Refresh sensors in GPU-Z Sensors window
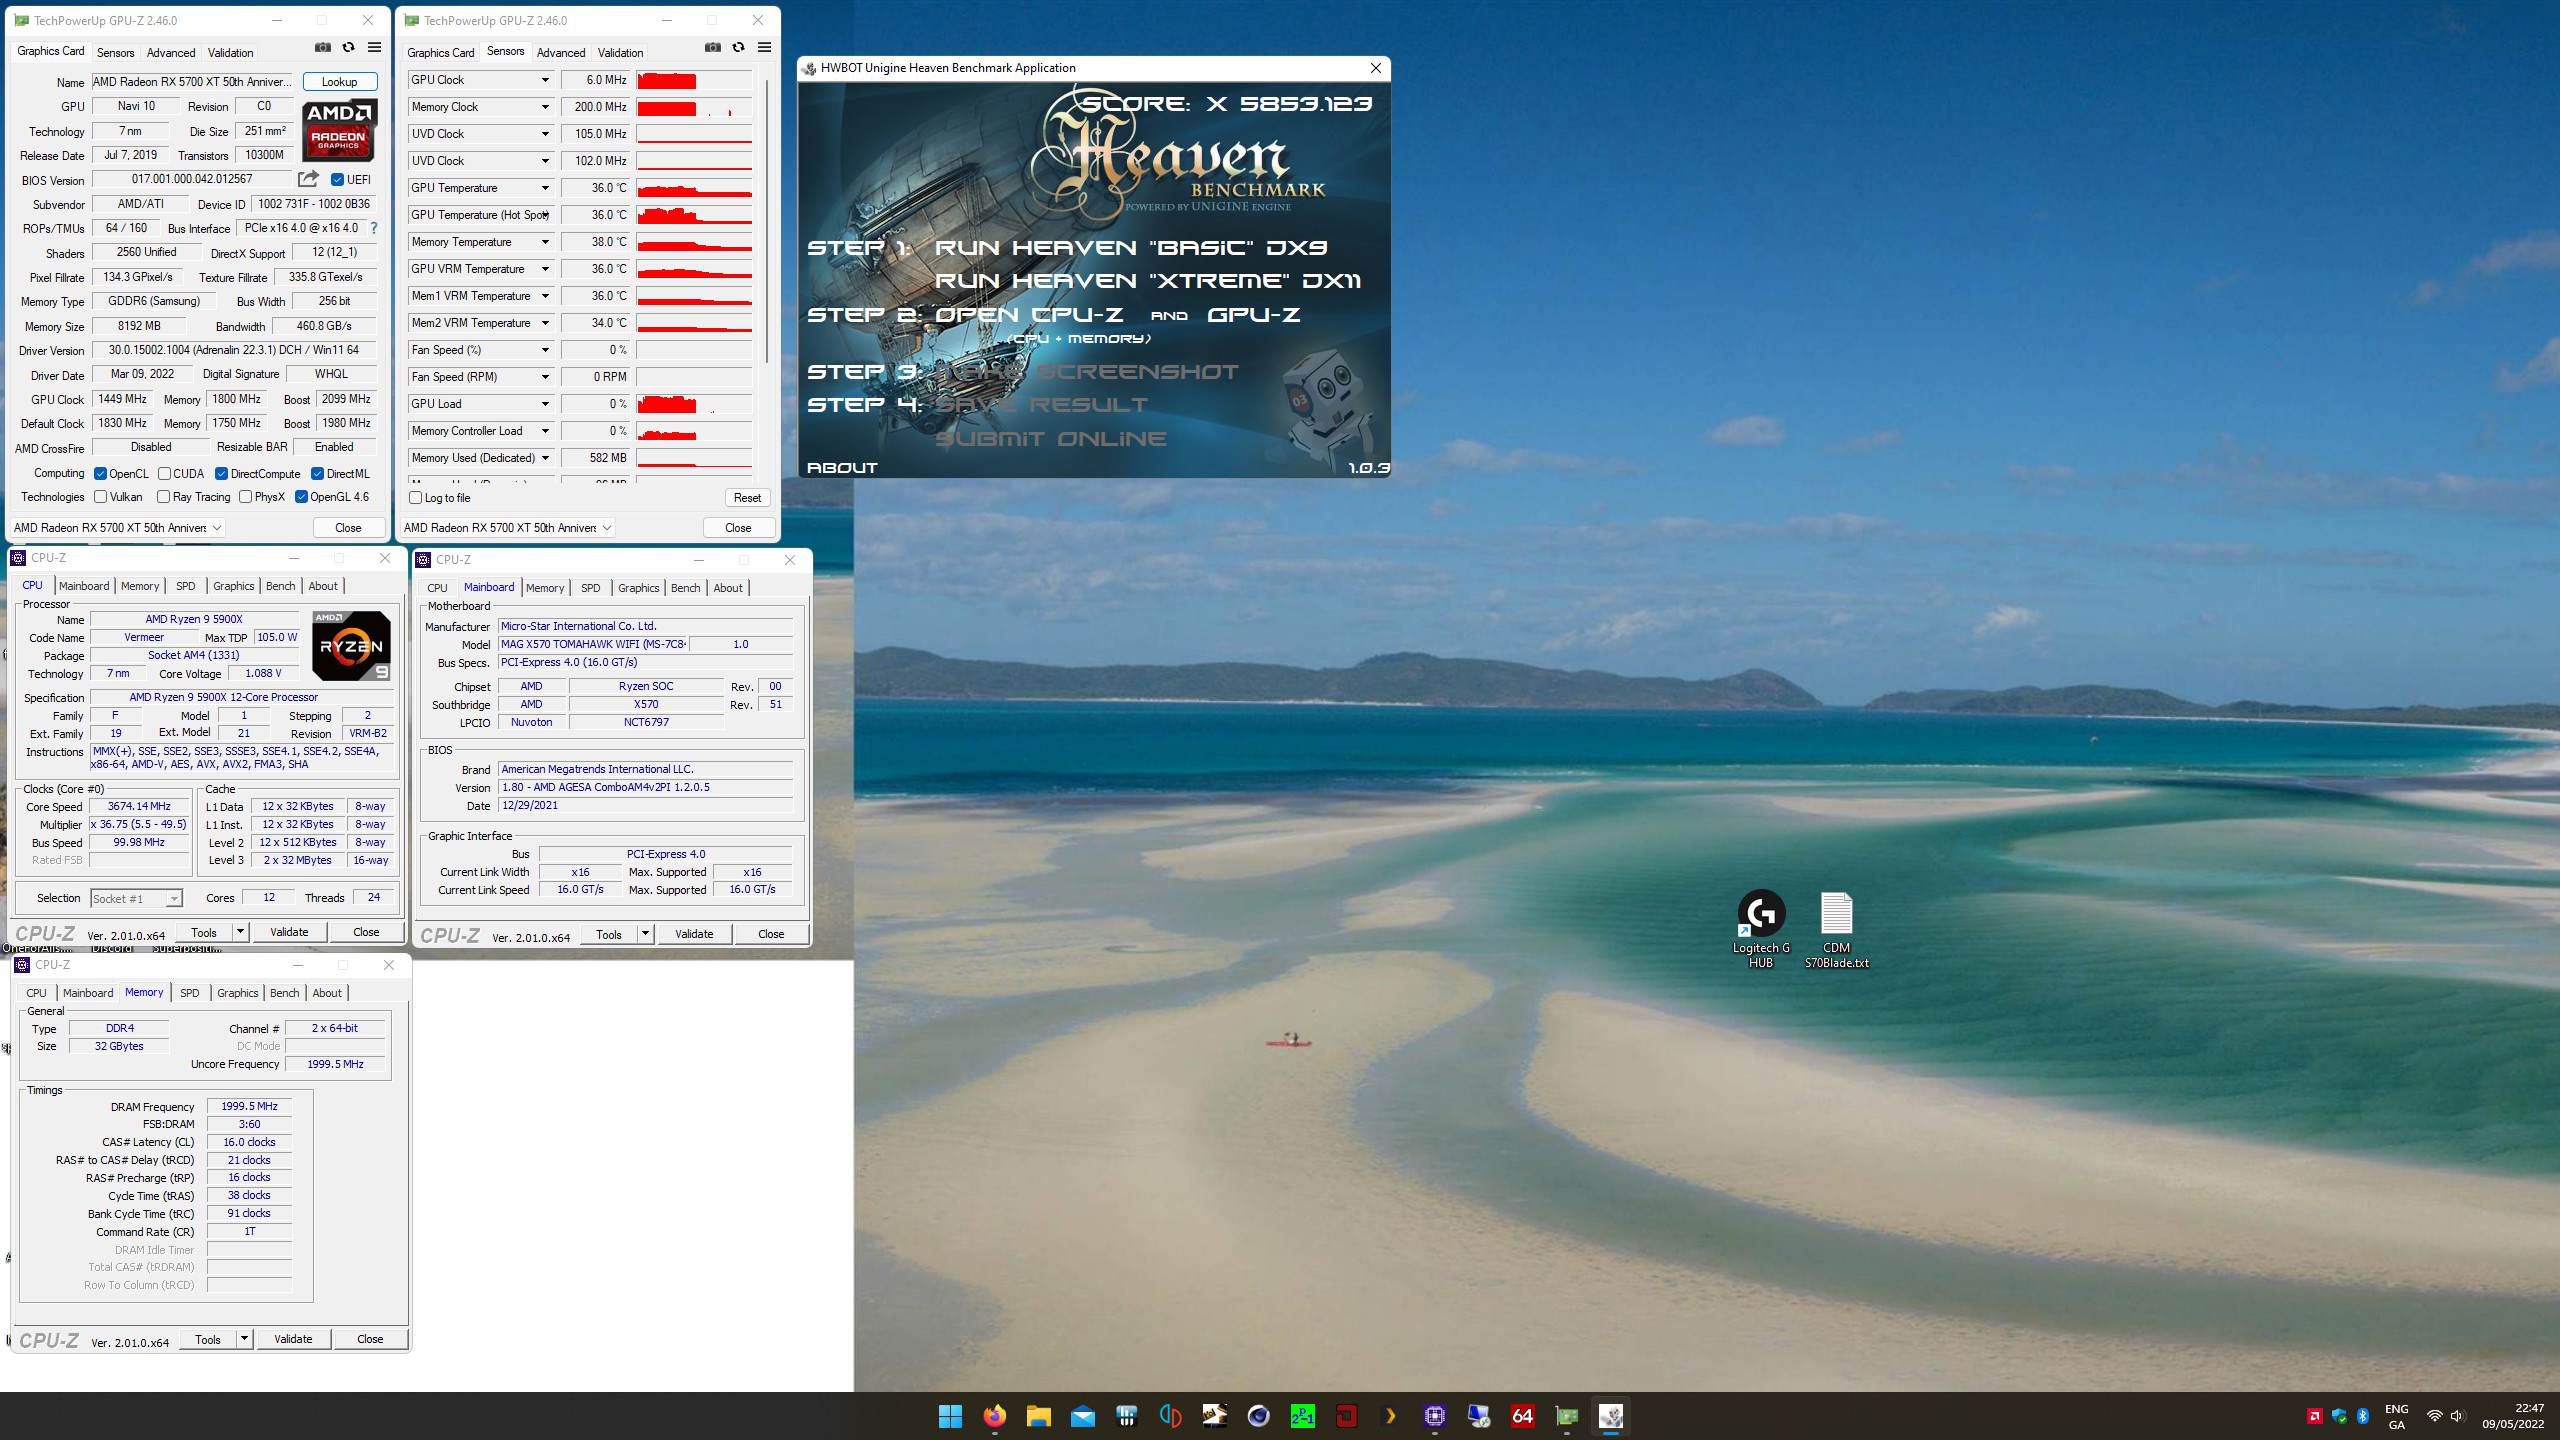The image size is (2560, 1440). pyautogui.click(x=738, y=47)
